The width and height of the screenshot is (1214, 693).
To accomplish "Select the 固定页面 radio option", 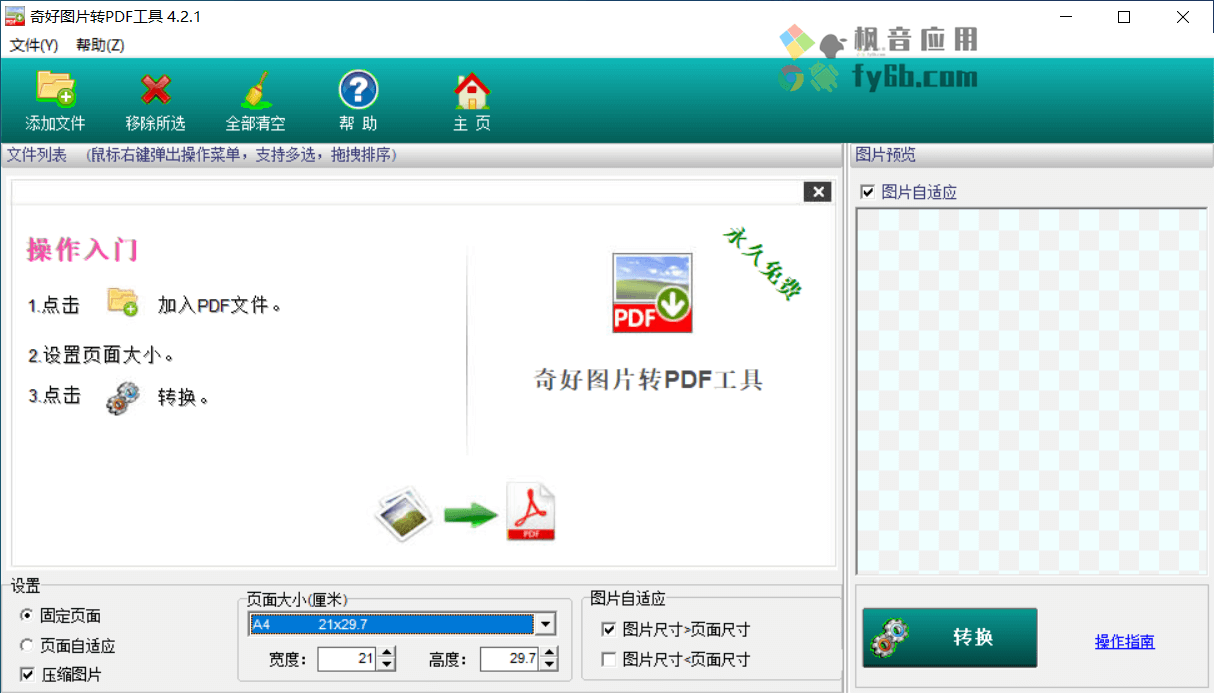I will coord(27,616).
